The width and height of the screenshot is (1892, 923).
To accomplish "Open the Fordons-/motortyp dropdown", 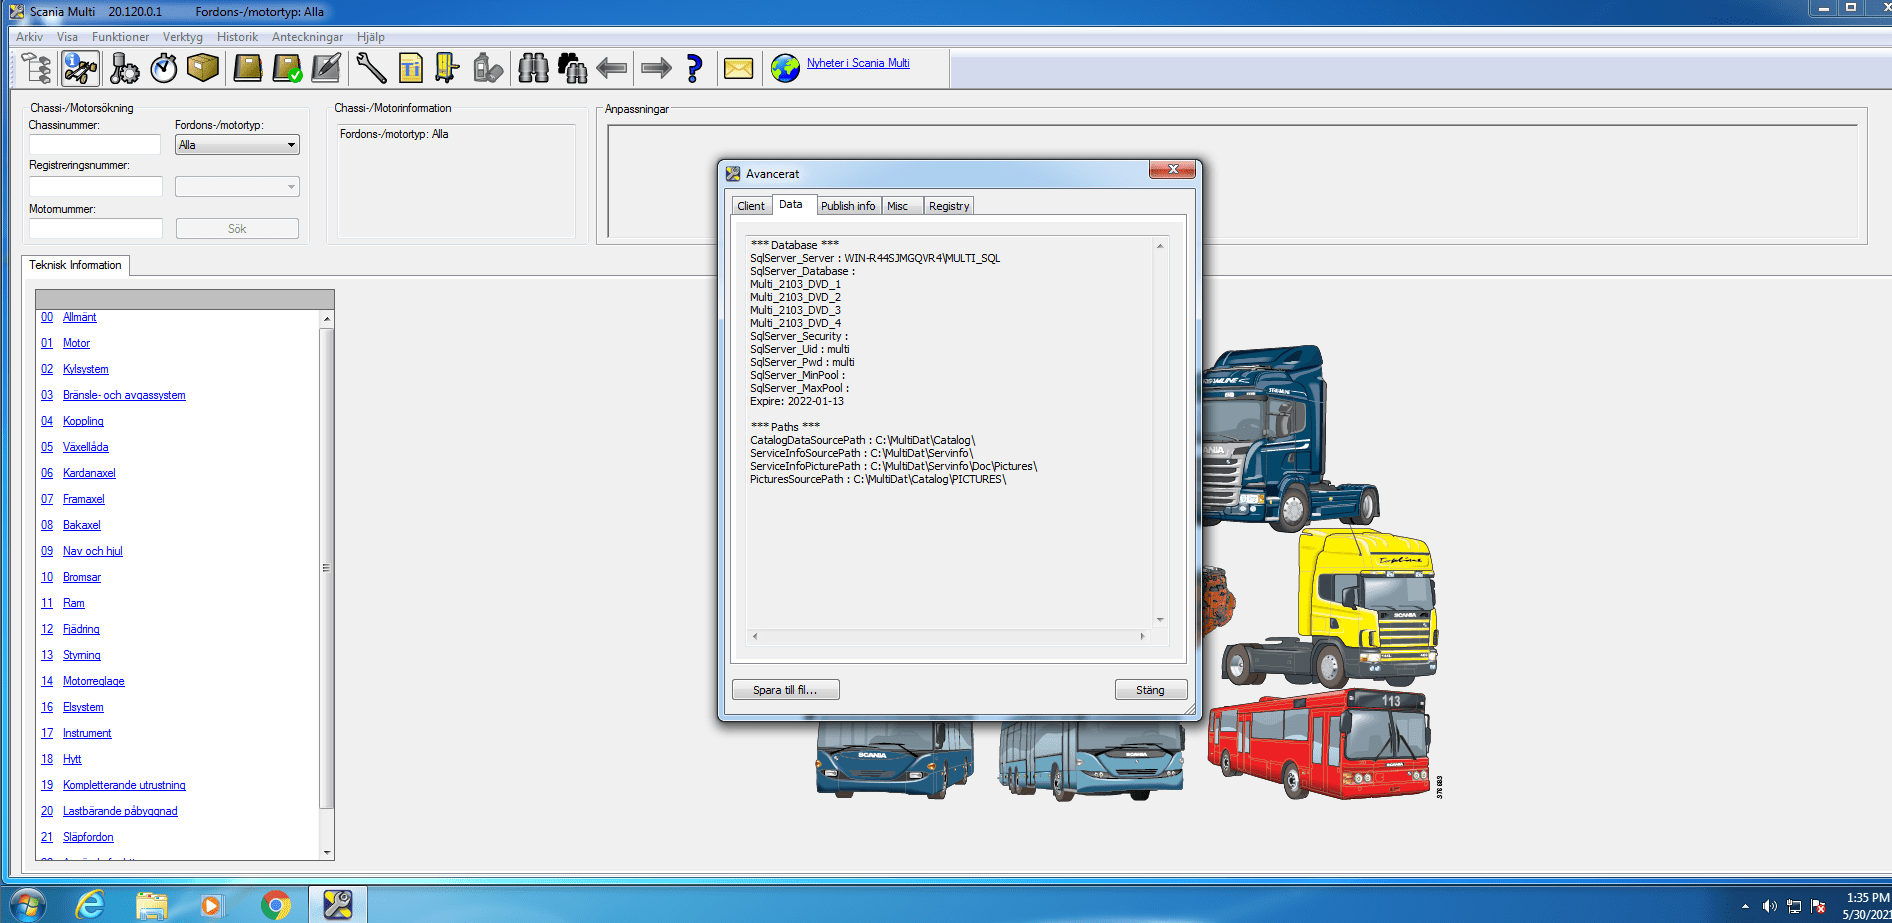I will pos(236,144).
